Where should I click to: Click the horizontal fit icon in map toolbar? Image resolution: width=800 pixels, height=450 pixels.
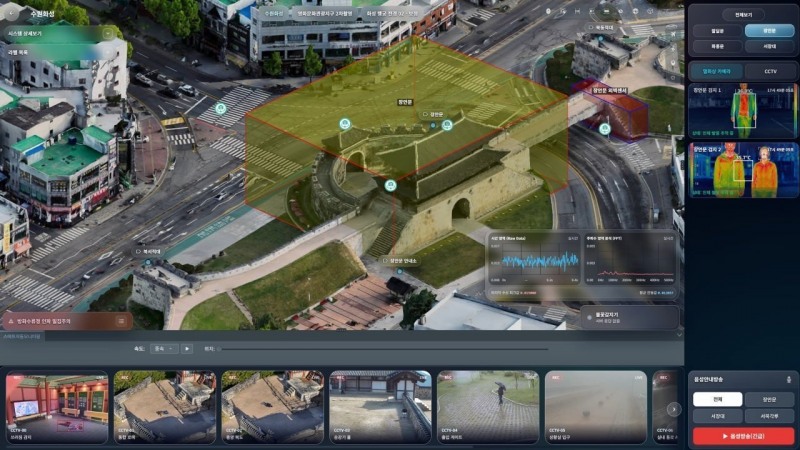(577, 11)
